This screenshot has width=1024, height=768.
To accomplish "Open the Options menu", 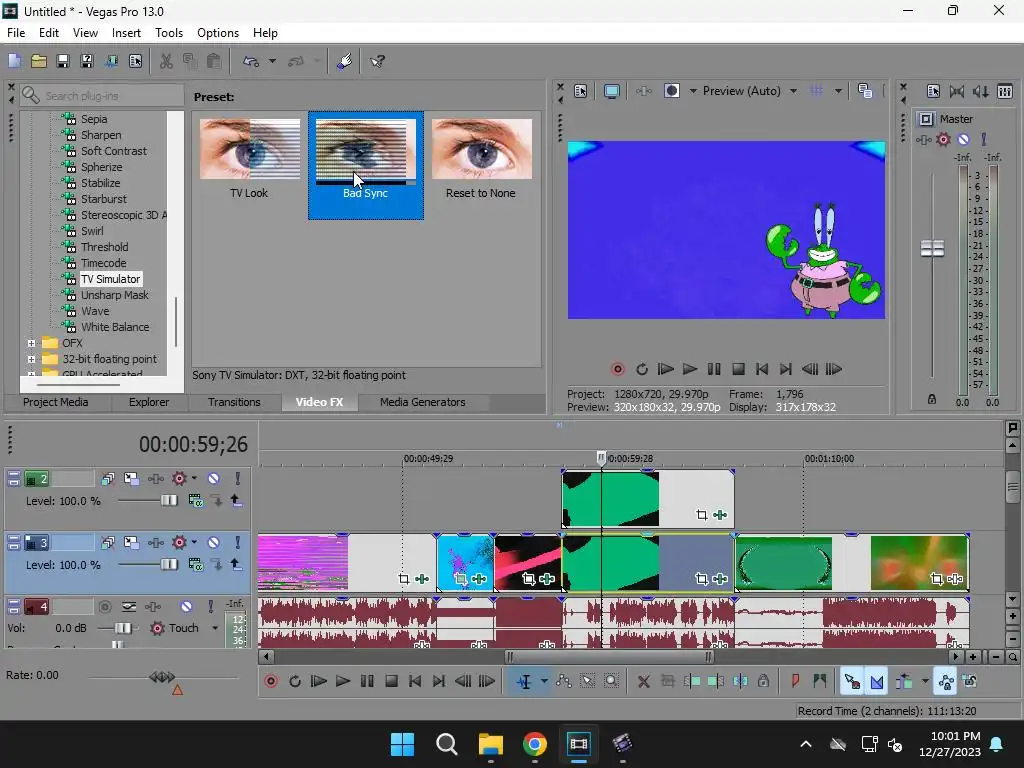I will pyautogui.click(x=217, y=33).
